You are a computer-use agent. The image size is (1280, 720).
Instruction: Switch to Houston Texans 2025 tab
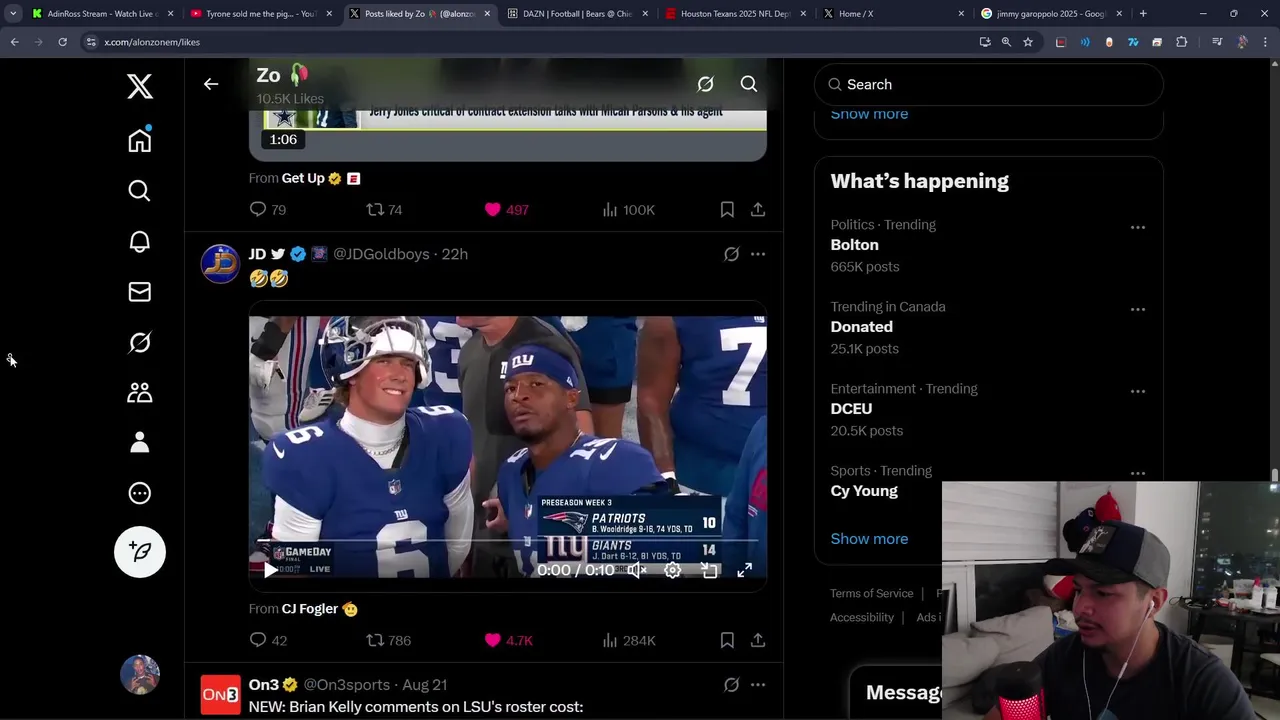736,14
